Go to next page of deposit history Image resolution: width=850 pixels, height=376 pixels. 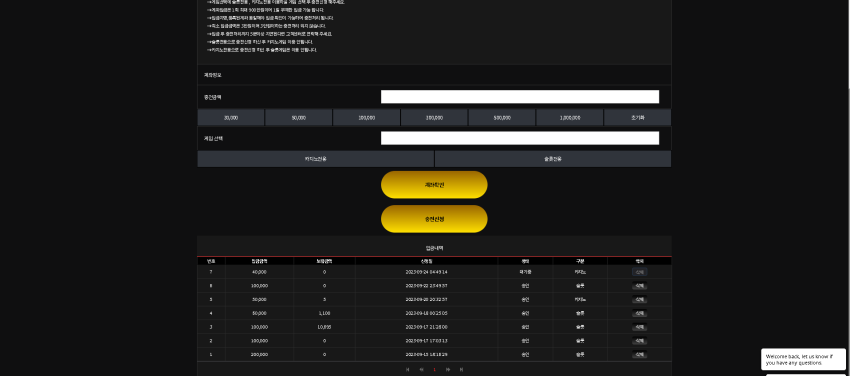click(448, 369)
